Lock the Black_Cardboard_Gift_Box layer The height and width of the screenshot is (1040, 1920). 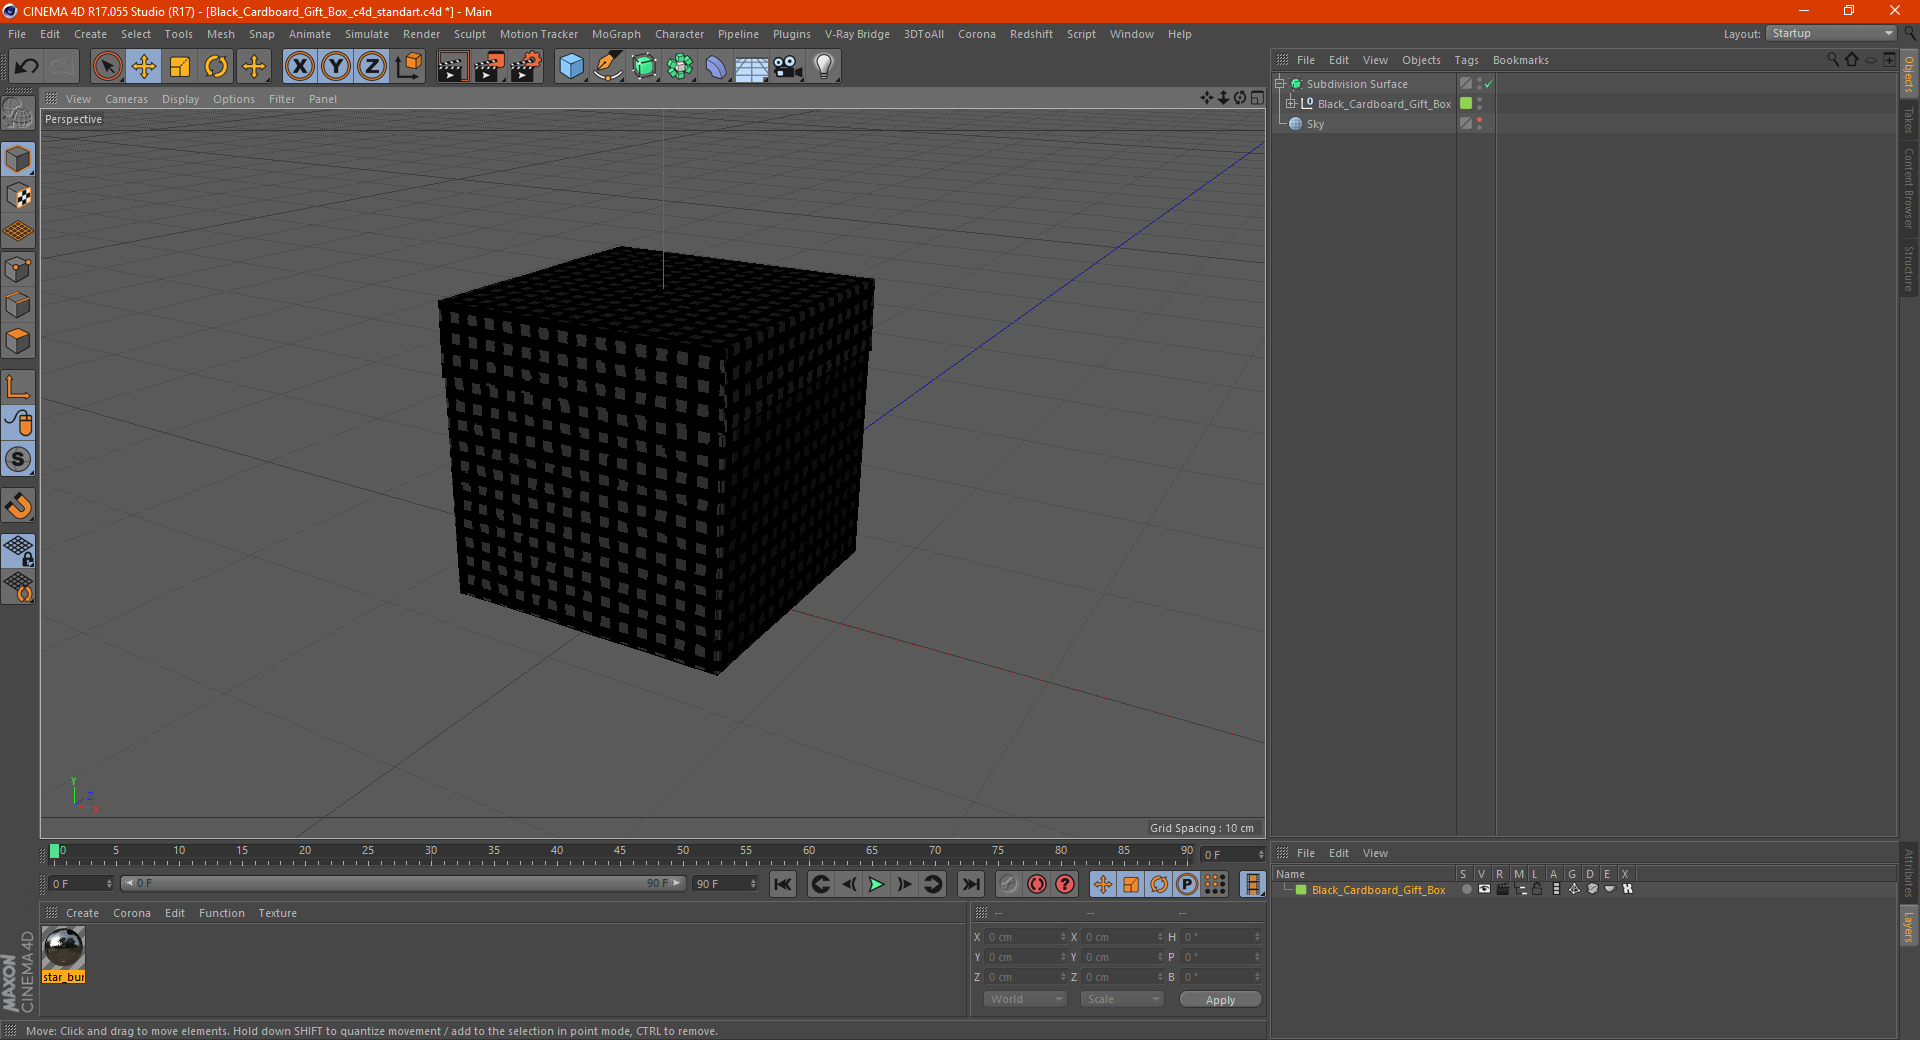pos(1537,889)
